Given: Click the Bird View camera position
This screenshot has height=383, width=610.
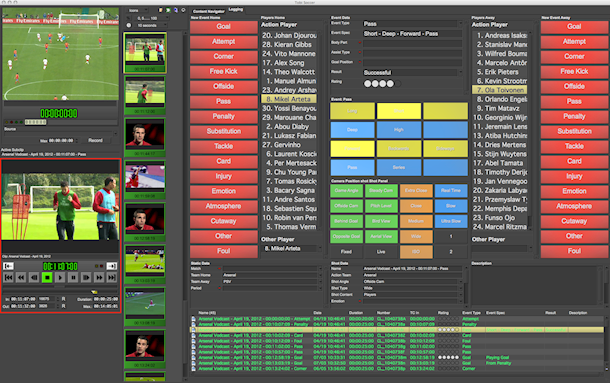Looking at the screenshot, I should [381, 221].
